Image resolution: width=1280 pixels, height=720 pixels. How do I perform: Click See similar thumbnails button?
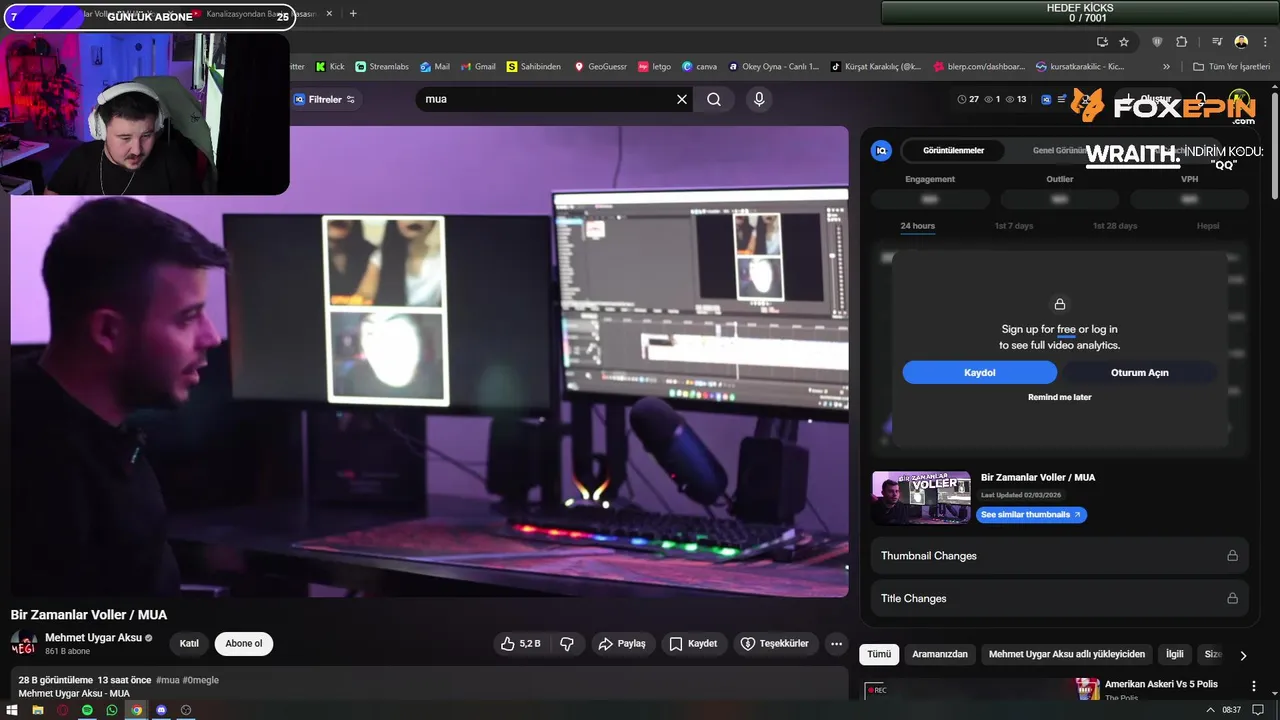point(1031,514)
